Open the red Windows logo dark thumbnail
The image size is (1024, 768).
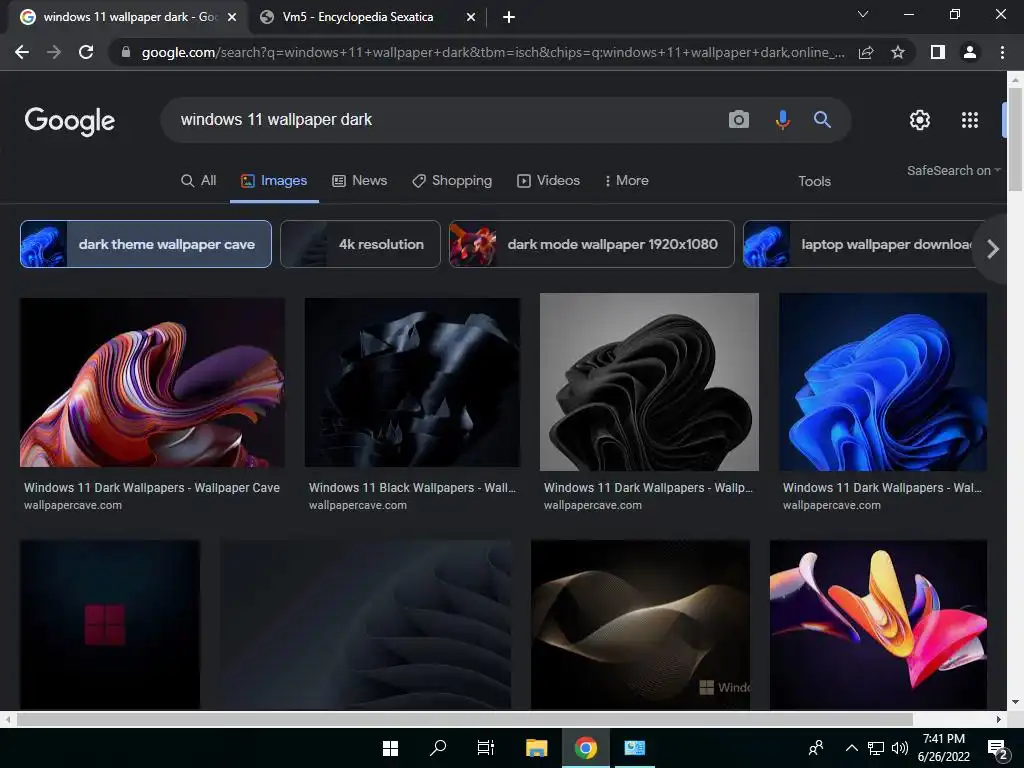110,624
